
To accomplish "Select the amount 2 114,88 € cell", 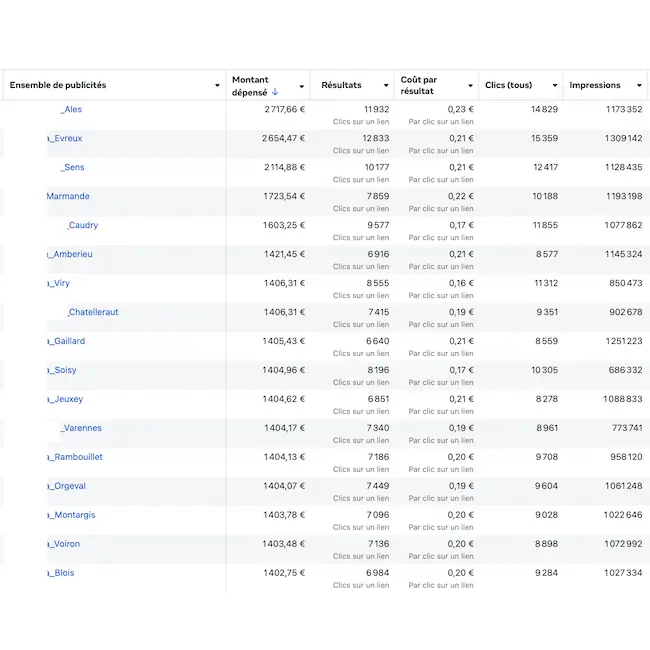I will 284,167.
